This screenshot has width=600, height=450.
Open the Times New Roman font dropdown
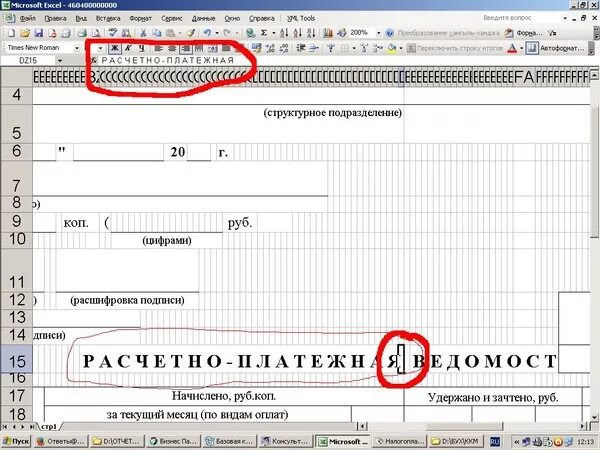tap(77, 48)
